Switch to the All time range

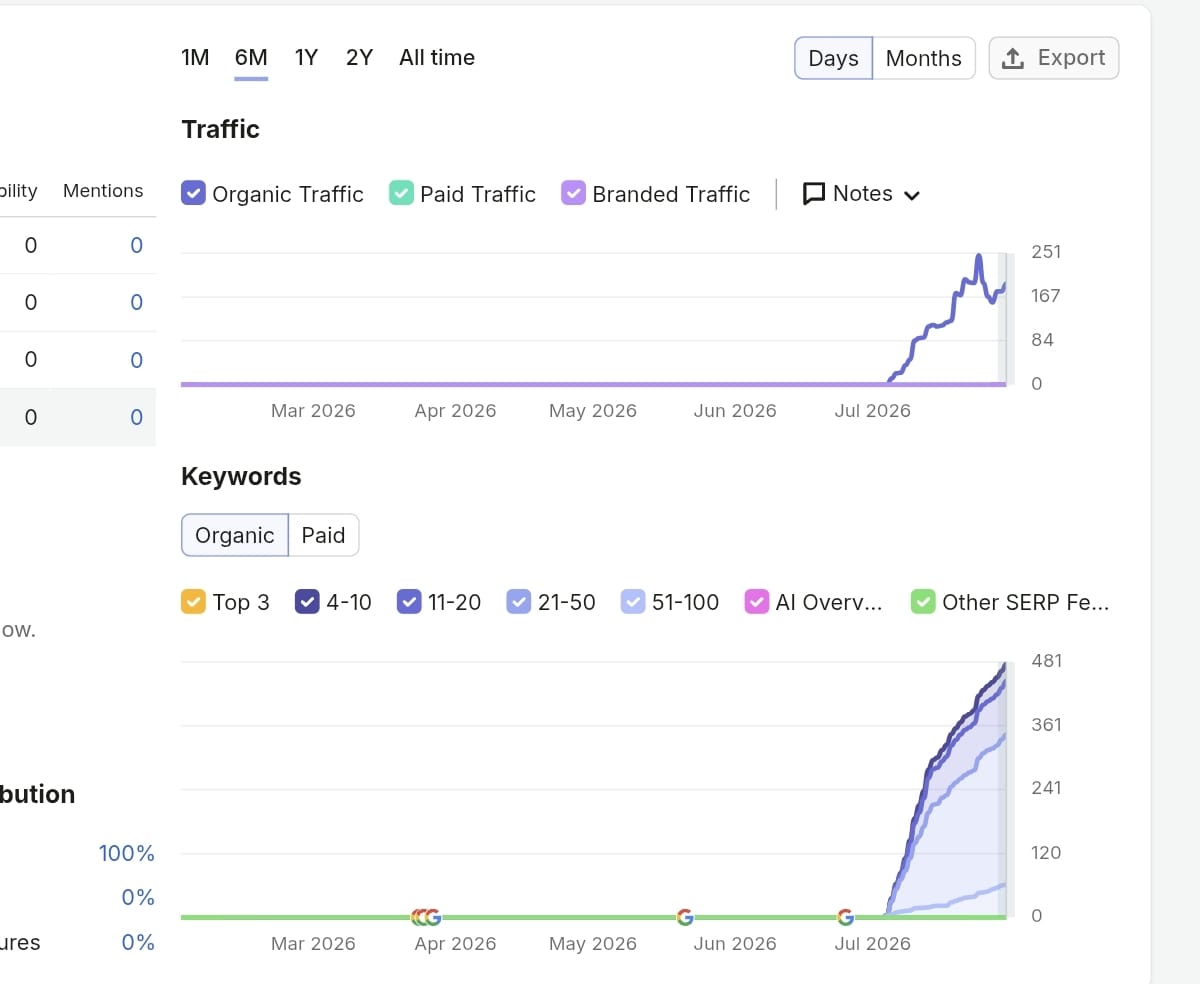tap(437, 58)
